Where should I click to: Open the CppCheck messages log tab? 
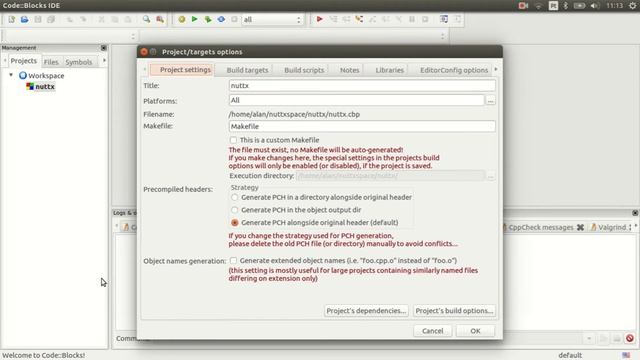pos(541,227)
